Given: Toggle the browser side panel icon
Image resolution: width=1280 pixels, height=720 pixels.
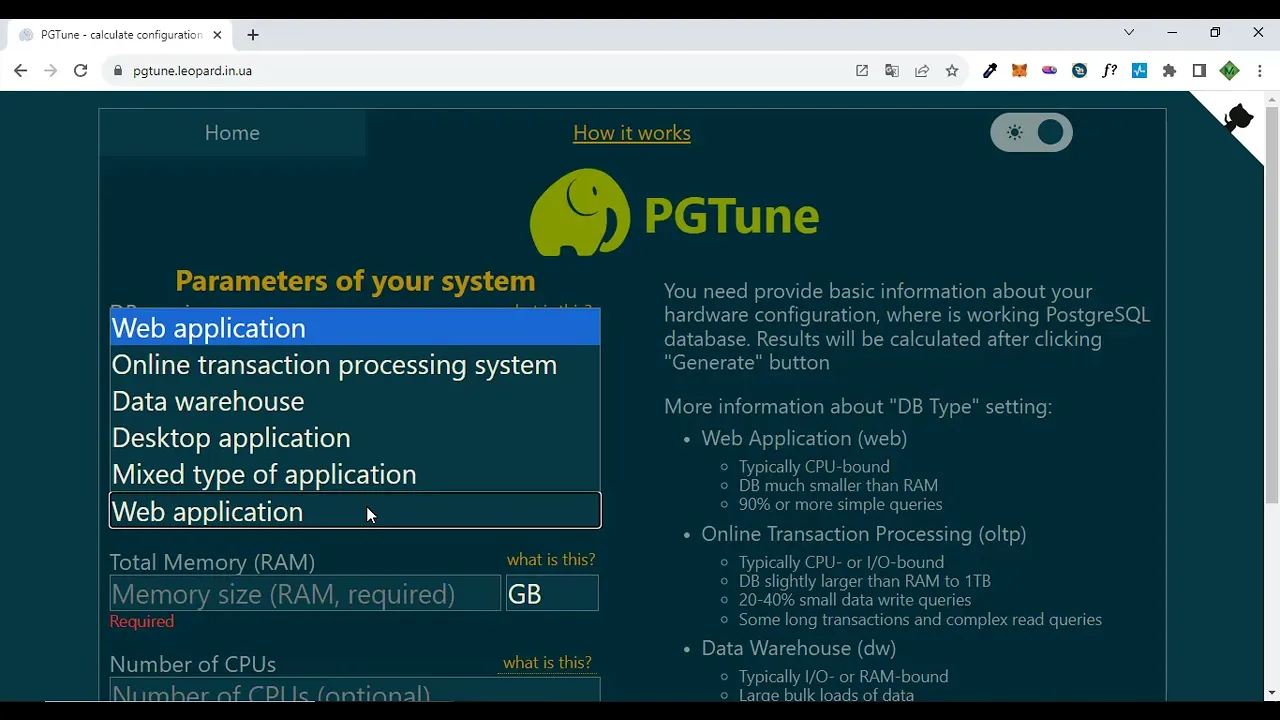Looking at the screenshot, I should coord(1199,71).
